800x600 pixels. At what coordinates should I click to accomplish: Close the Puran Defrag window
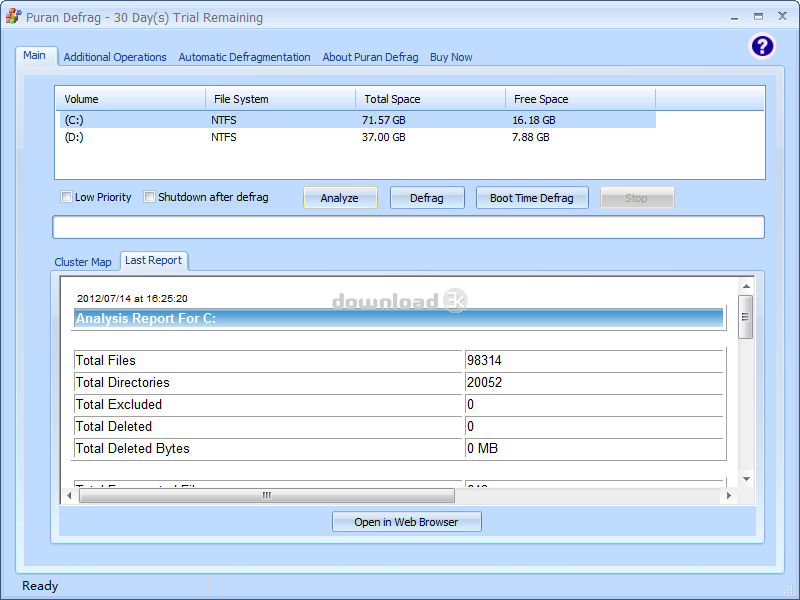(x=782, y=16)
